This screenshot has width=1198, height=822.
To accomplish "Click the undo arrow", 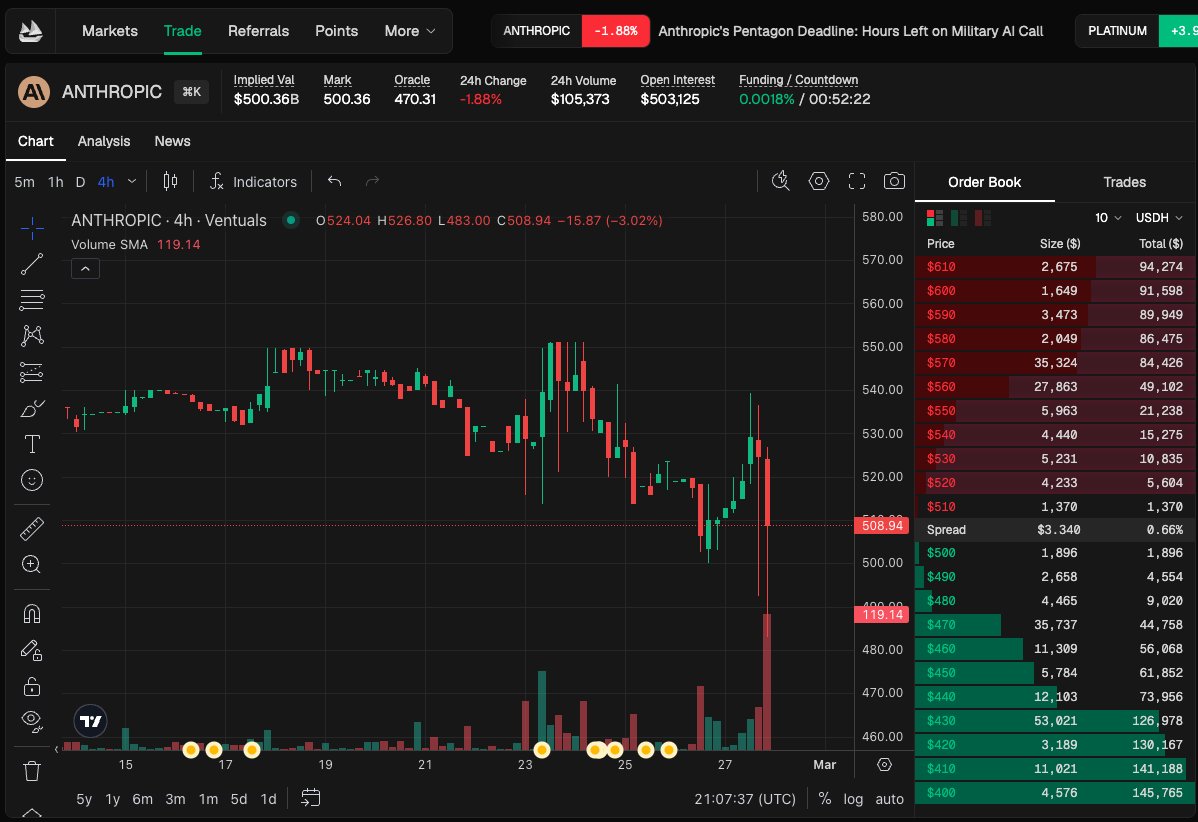I will [x=335, y=181].
